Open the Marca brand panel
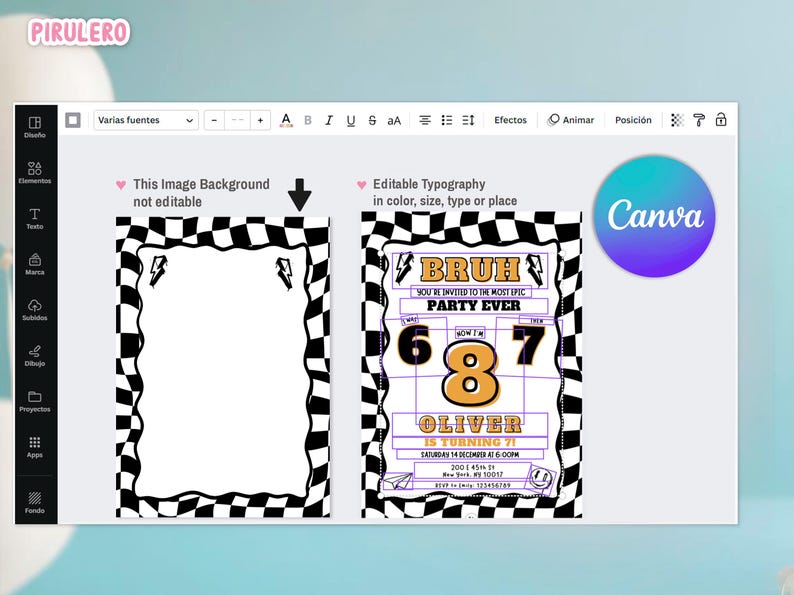794x595 pixels. (34, 264)
